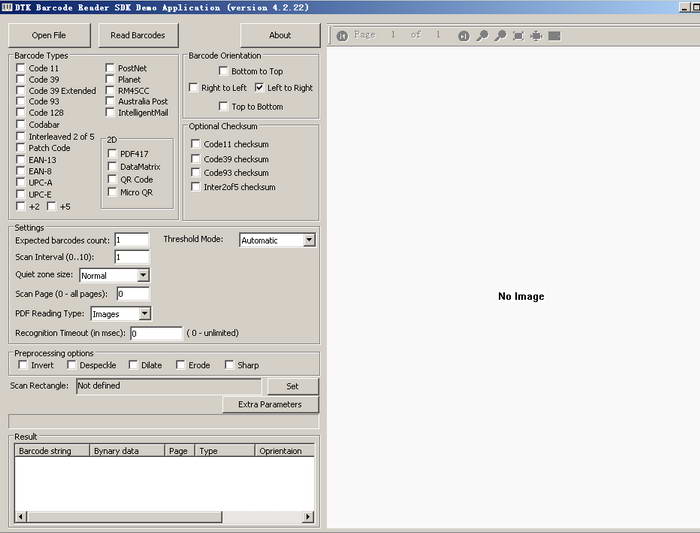The width and height of the screenshot is (700, 533).
Task: Enable PostNet barcode type
Action: point(110,68)
